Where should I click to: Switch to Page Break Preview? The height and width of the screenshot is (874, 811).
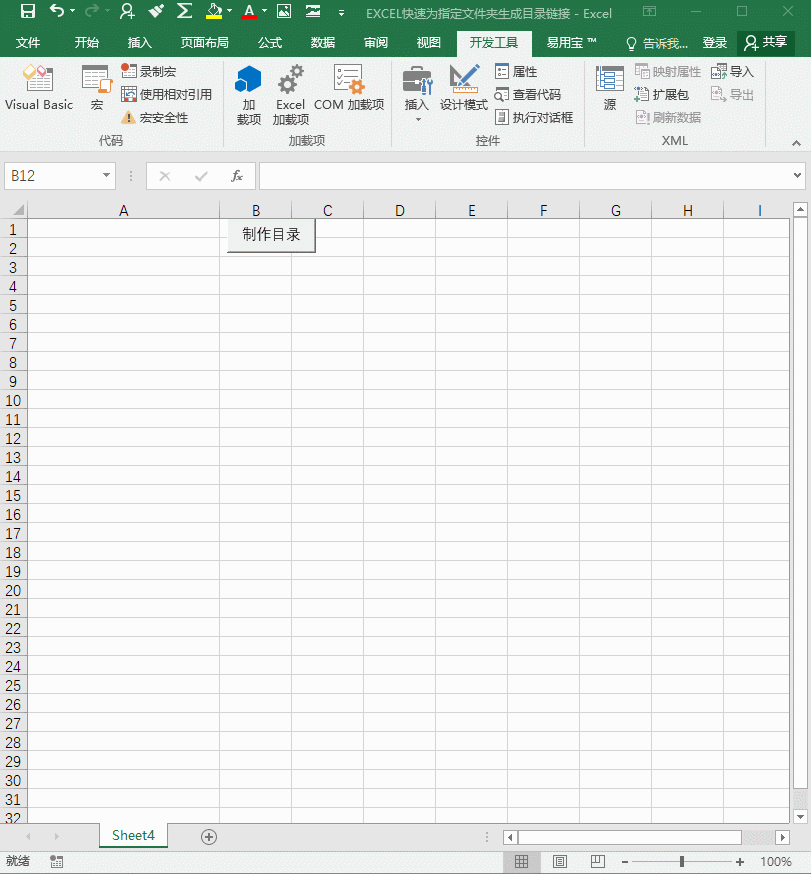(x=598, y=862)
